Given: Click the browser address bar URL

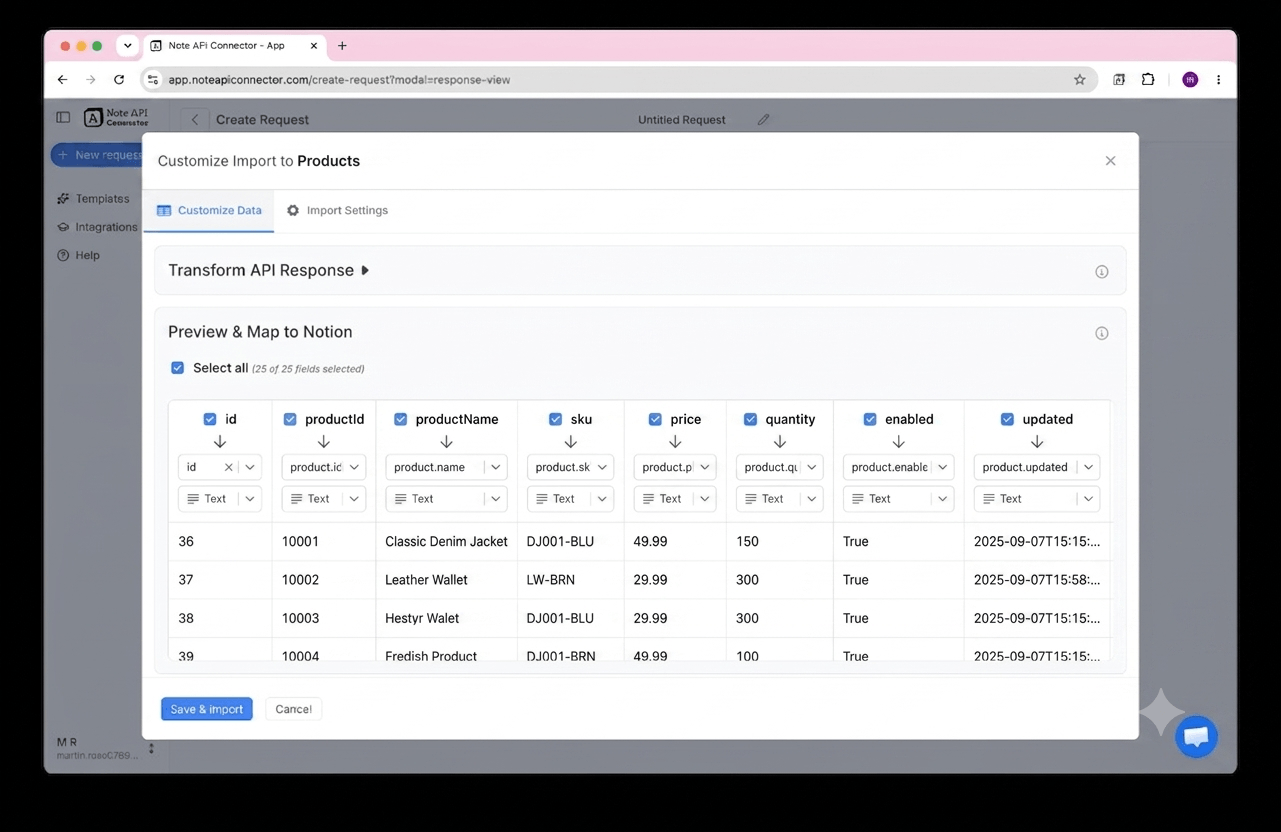Looking at the screenshot, I should tap(339, 80).
